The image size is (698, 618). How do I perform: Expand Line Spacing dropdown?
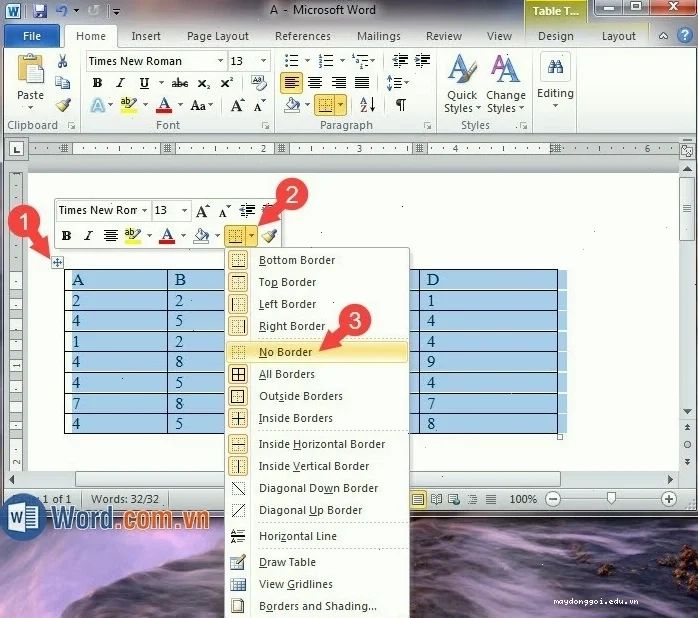point(397,83)
